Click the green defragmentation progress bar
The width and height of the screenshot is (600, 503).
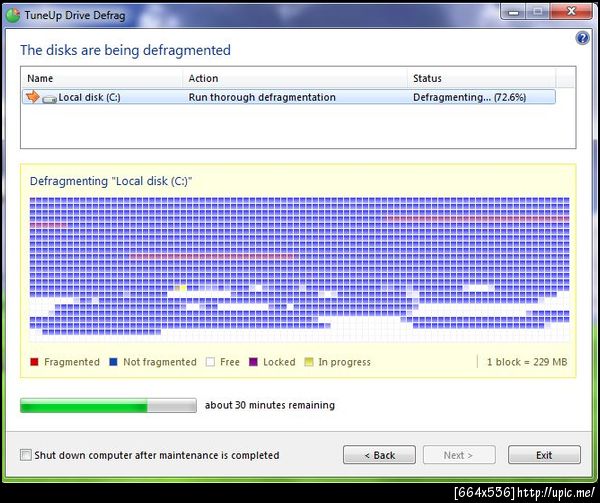(x=108, y=405)
